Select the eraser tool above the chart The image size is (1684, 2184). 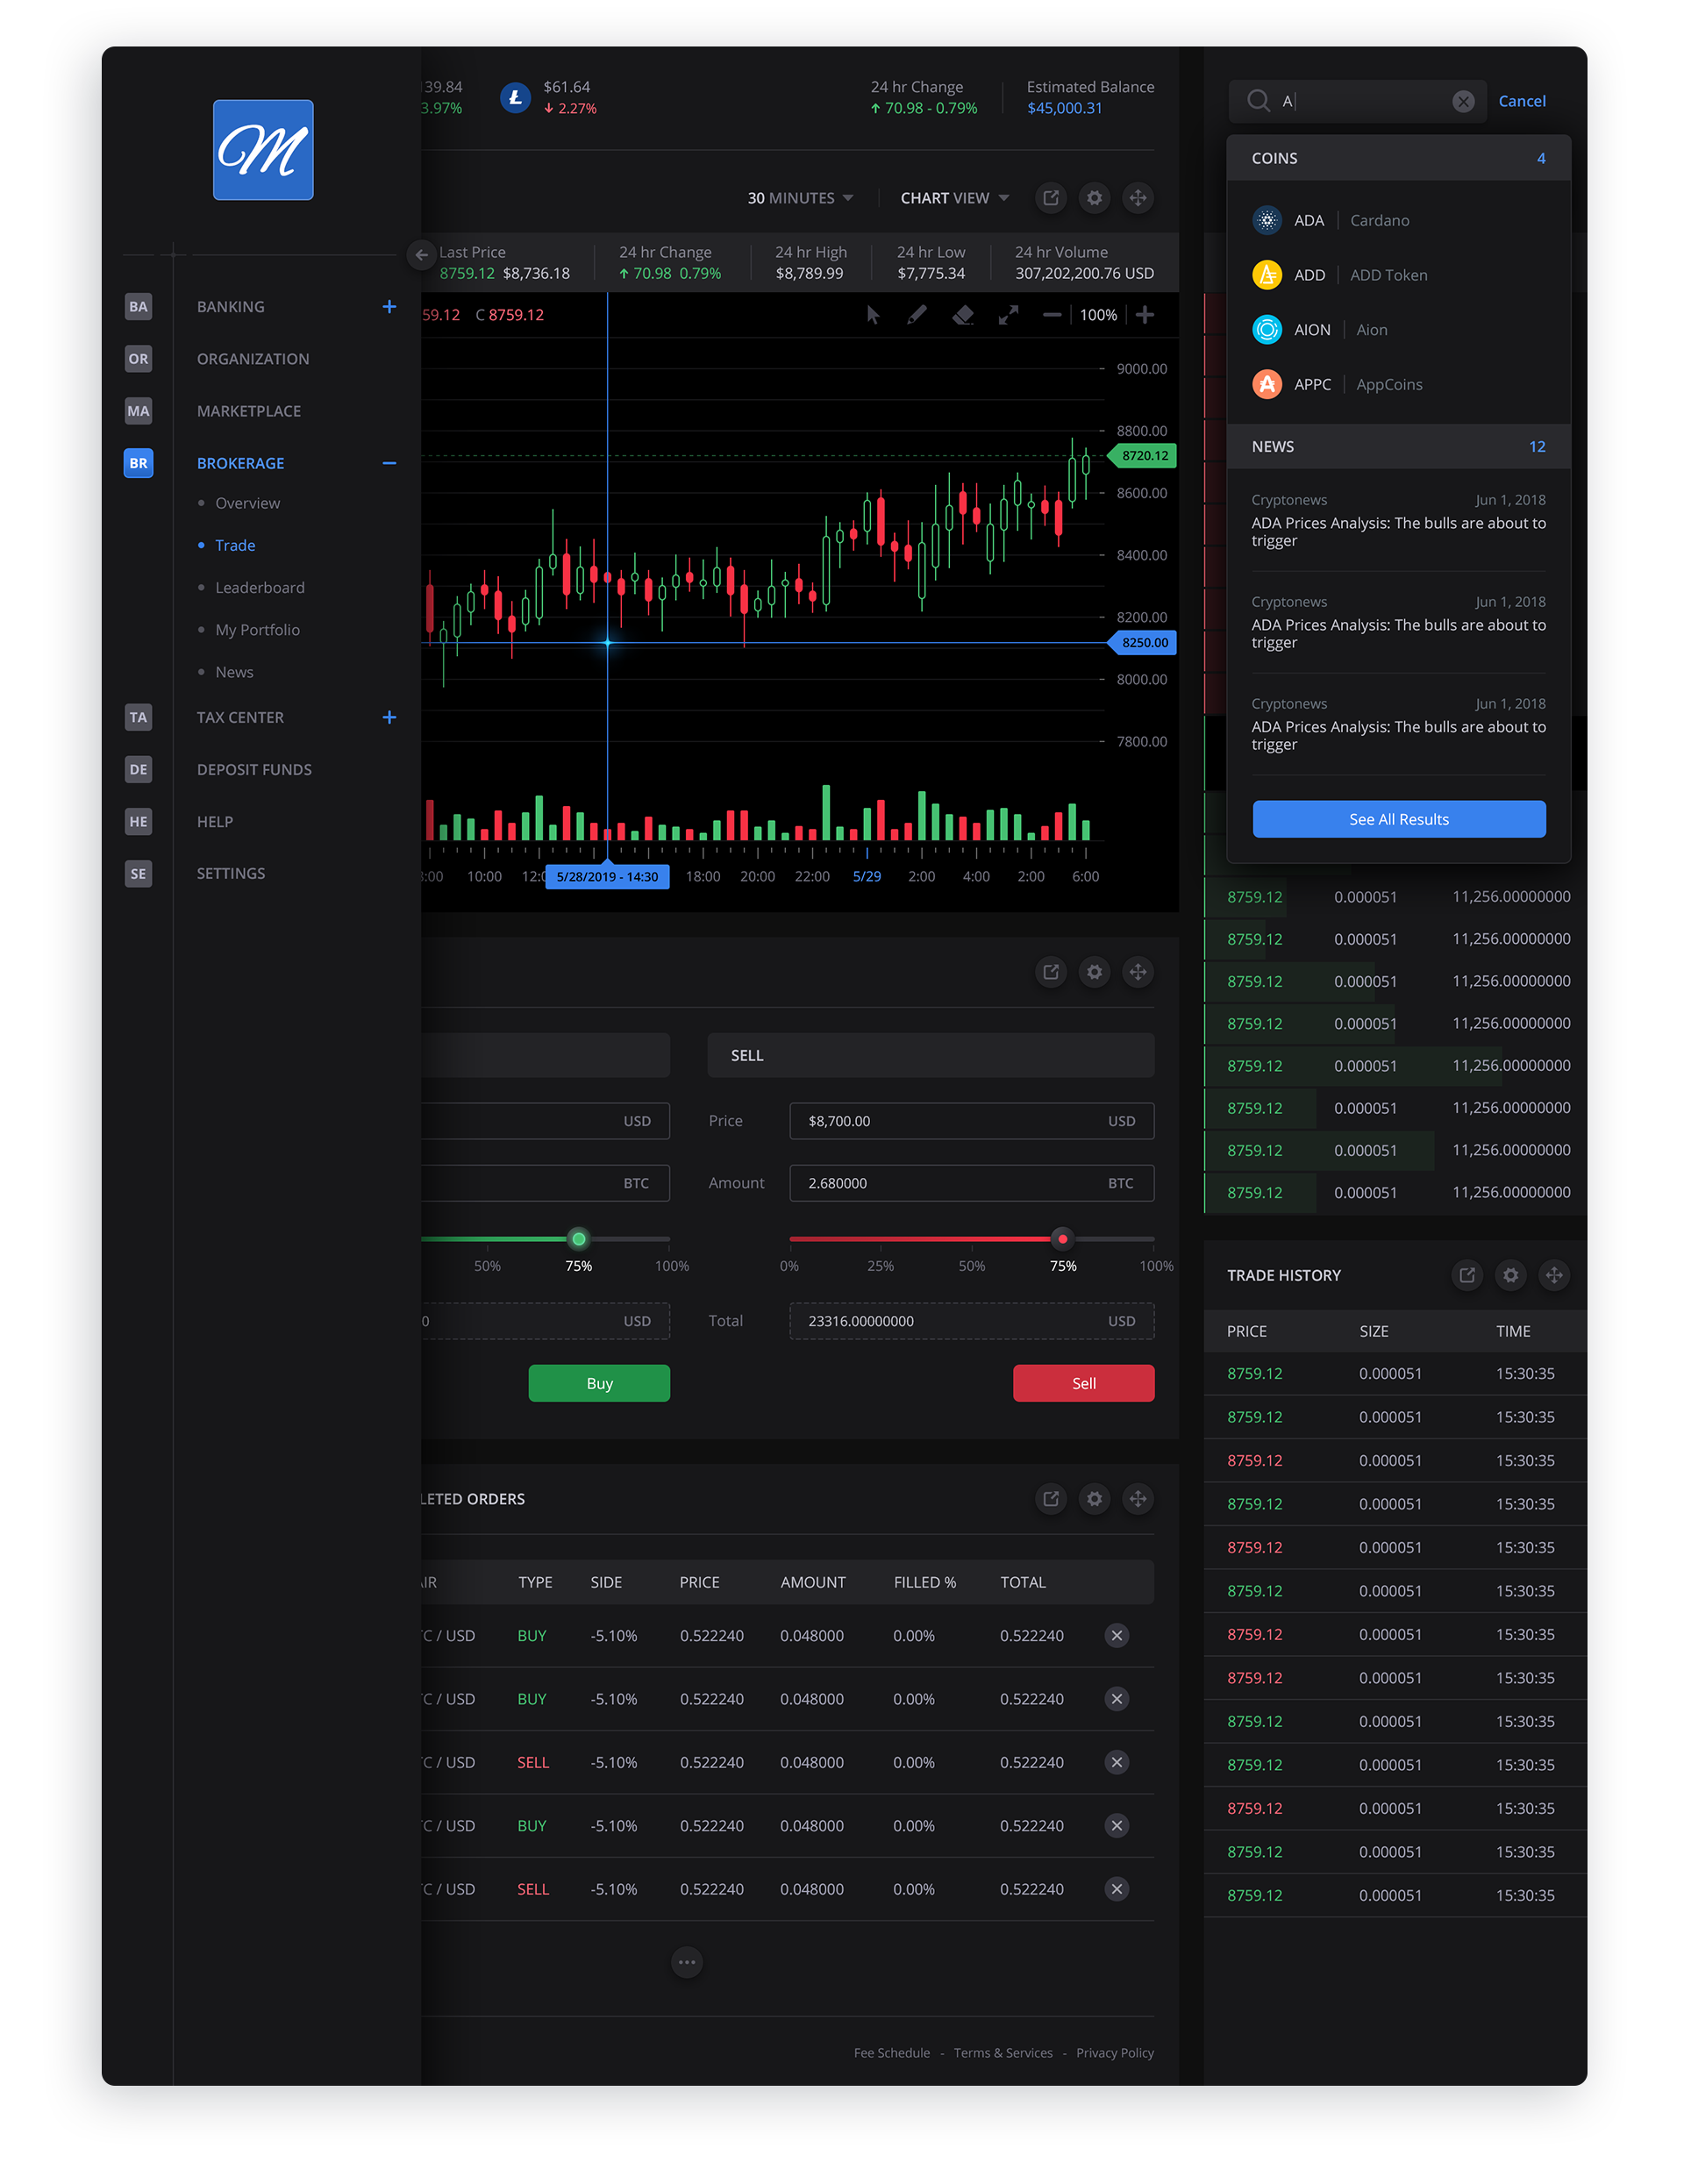pos(963,315)
